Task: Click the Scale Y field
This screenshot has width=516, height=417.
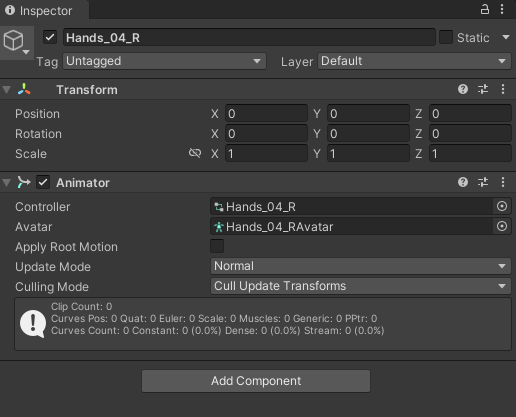Action: [x=368, y=154]
